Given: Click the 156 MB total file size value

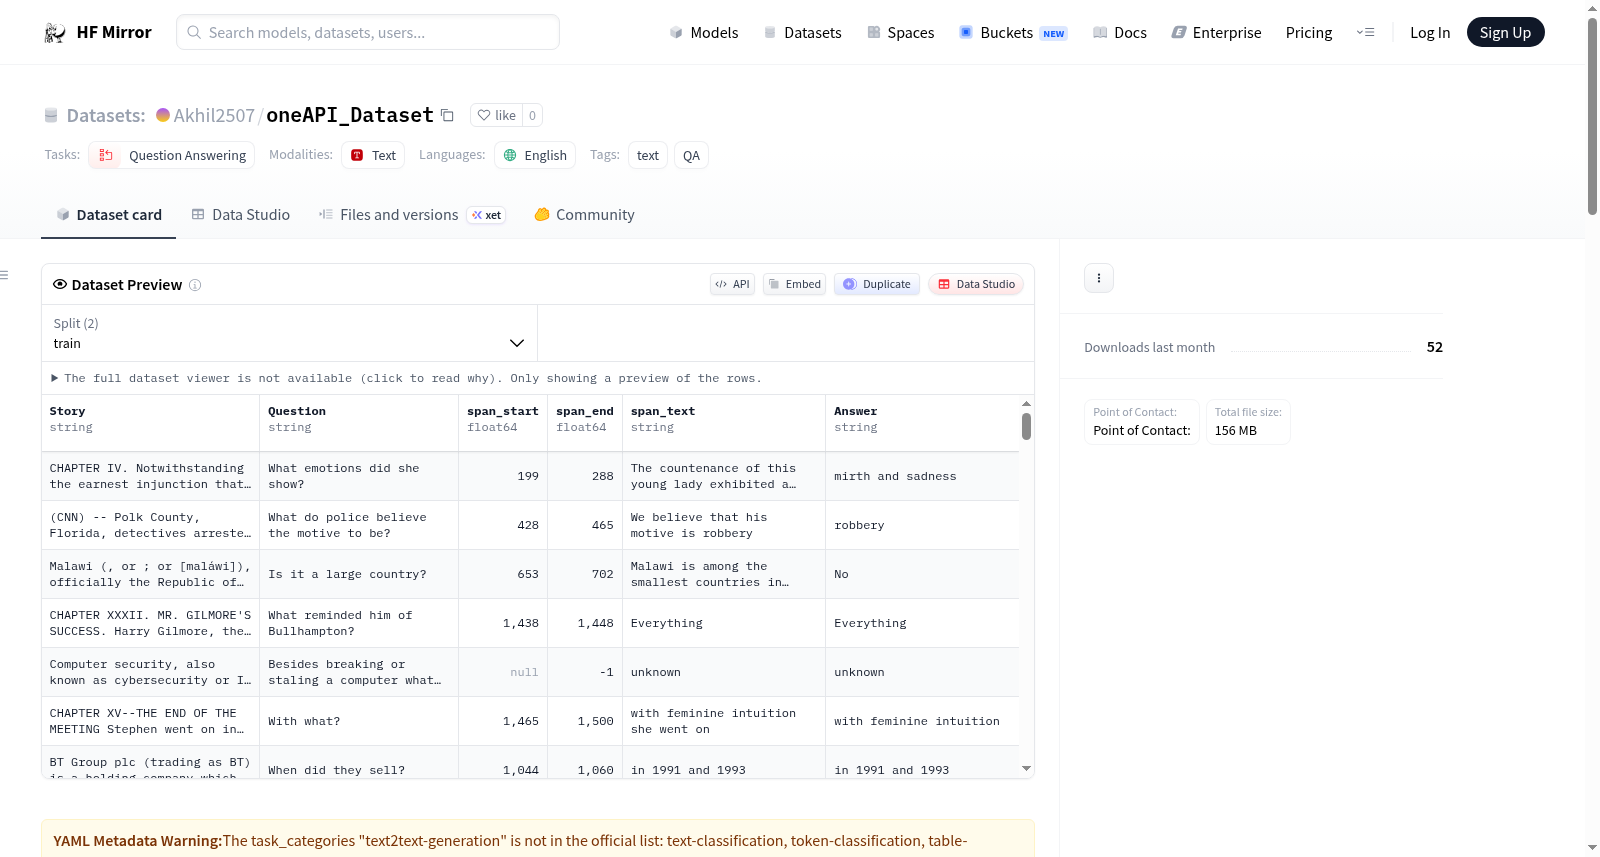Looking at the screenshot, I should 1236,431.
